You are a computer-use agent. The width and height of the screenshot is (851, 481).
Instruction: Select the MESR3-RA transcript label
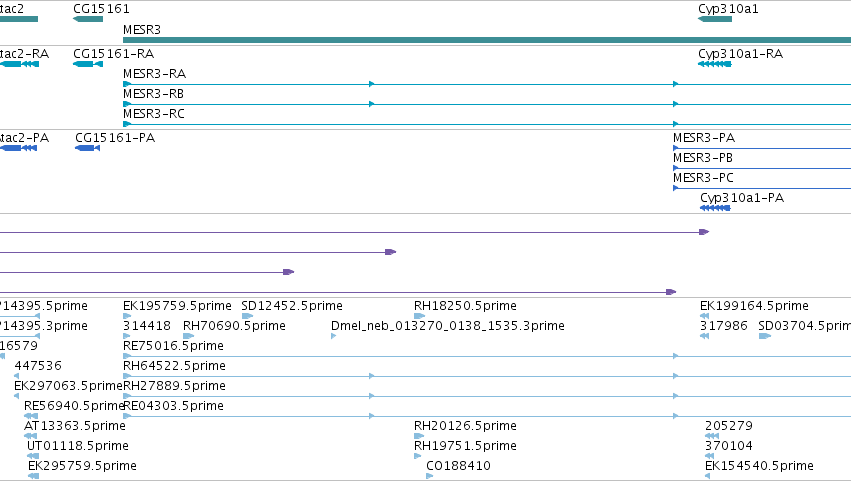tap(155, 74)
